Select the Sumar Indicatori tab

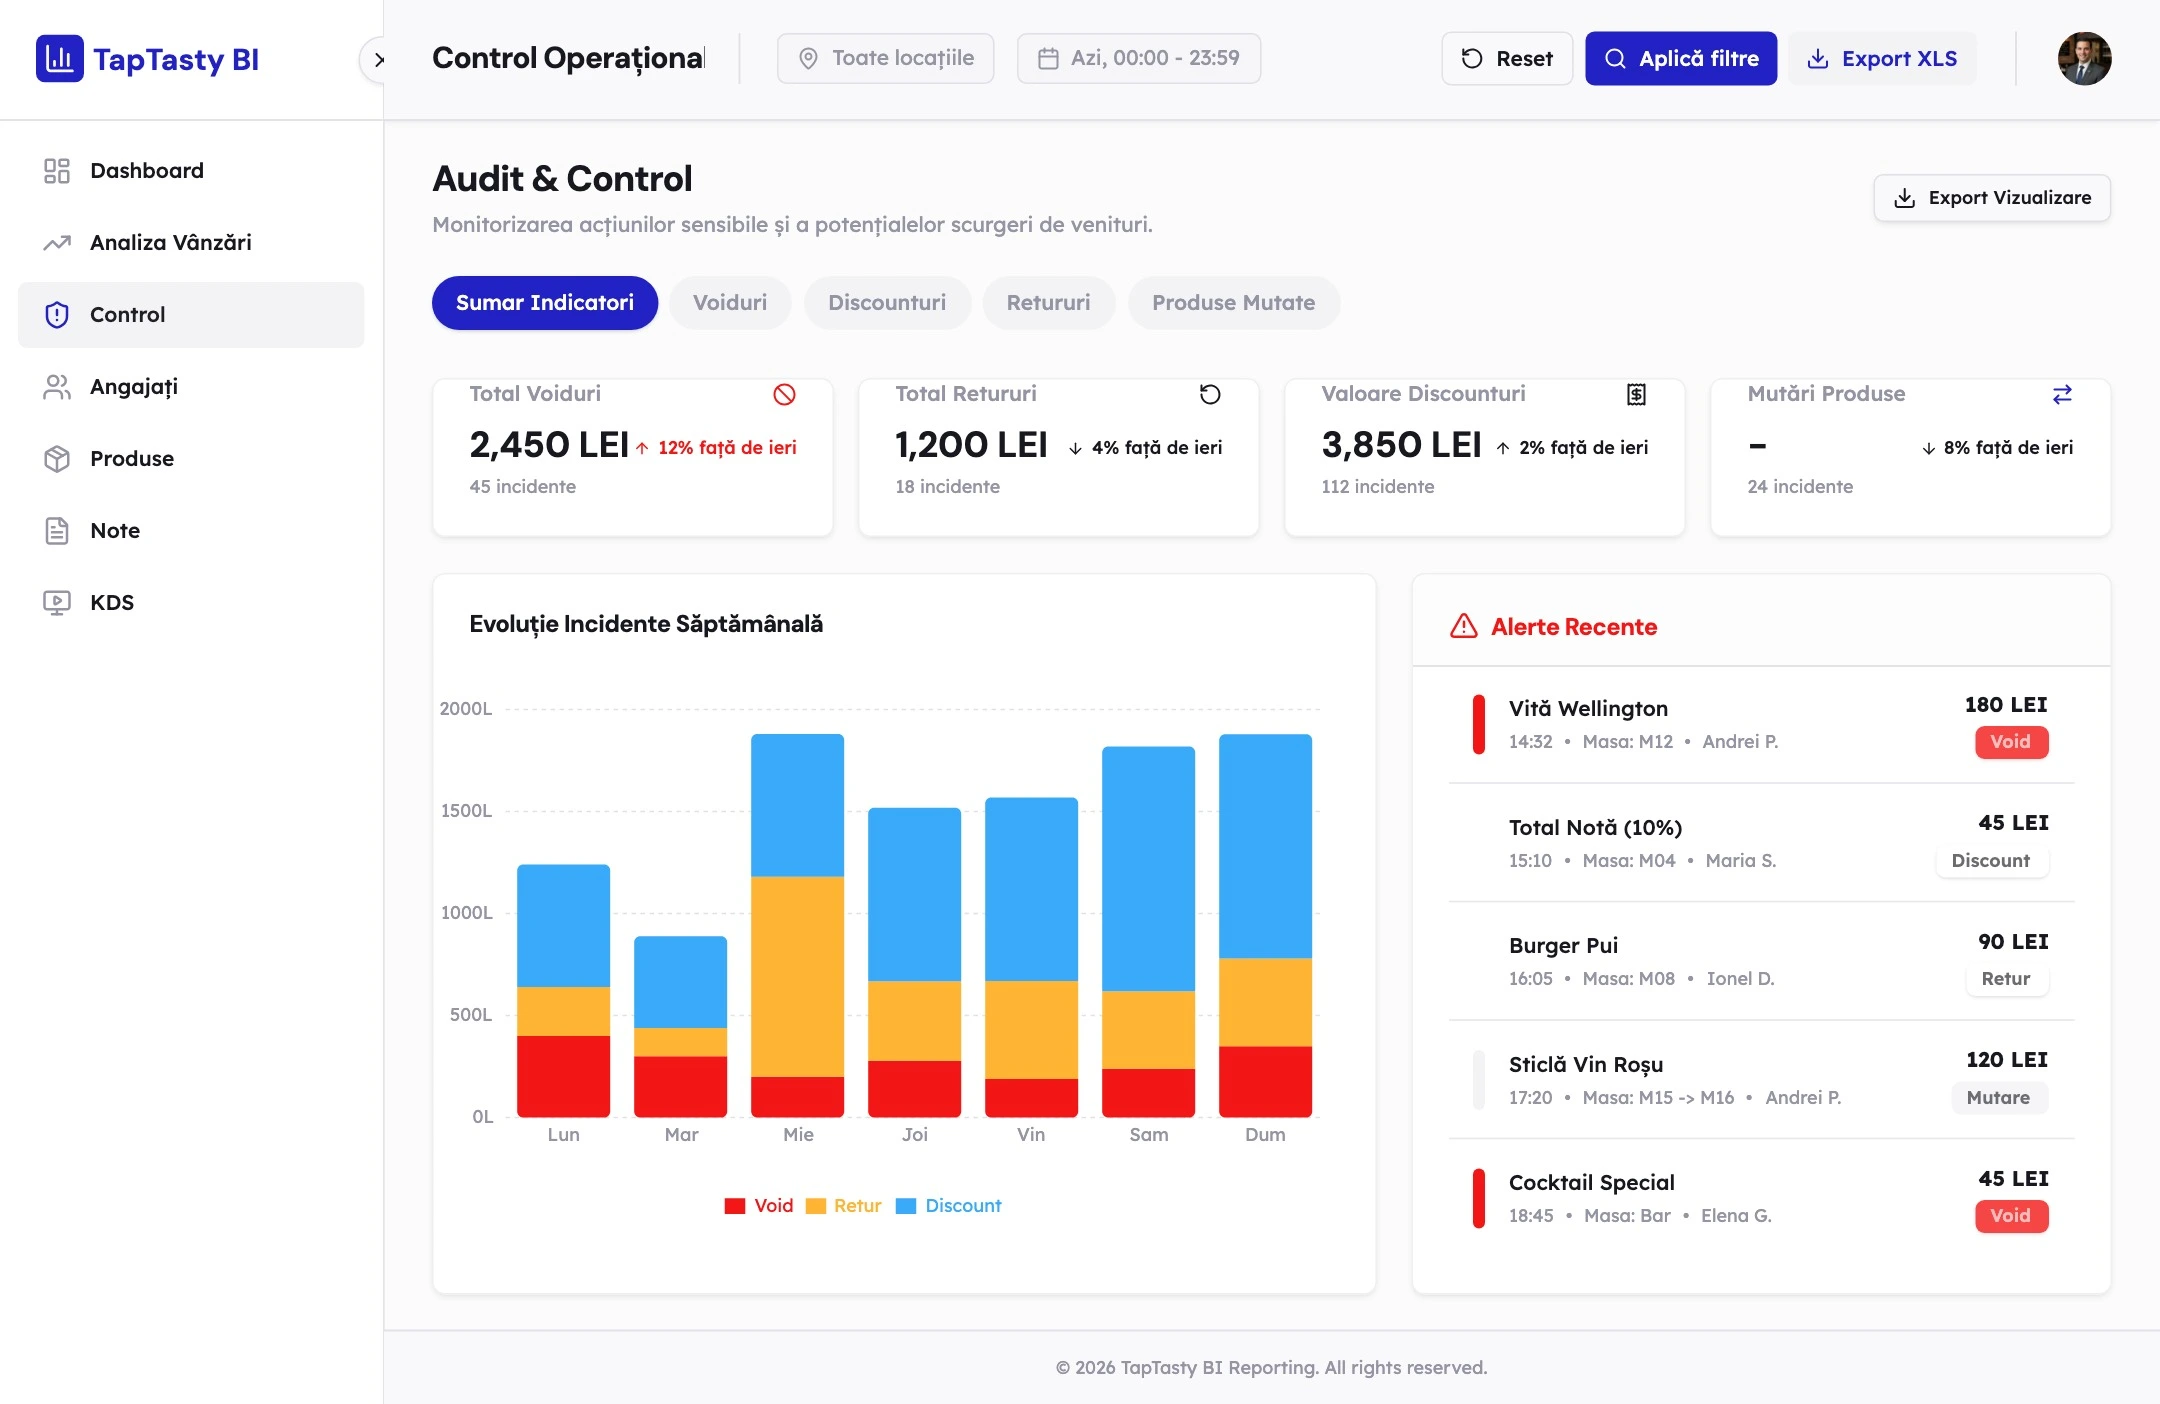(x=545, y=303)
